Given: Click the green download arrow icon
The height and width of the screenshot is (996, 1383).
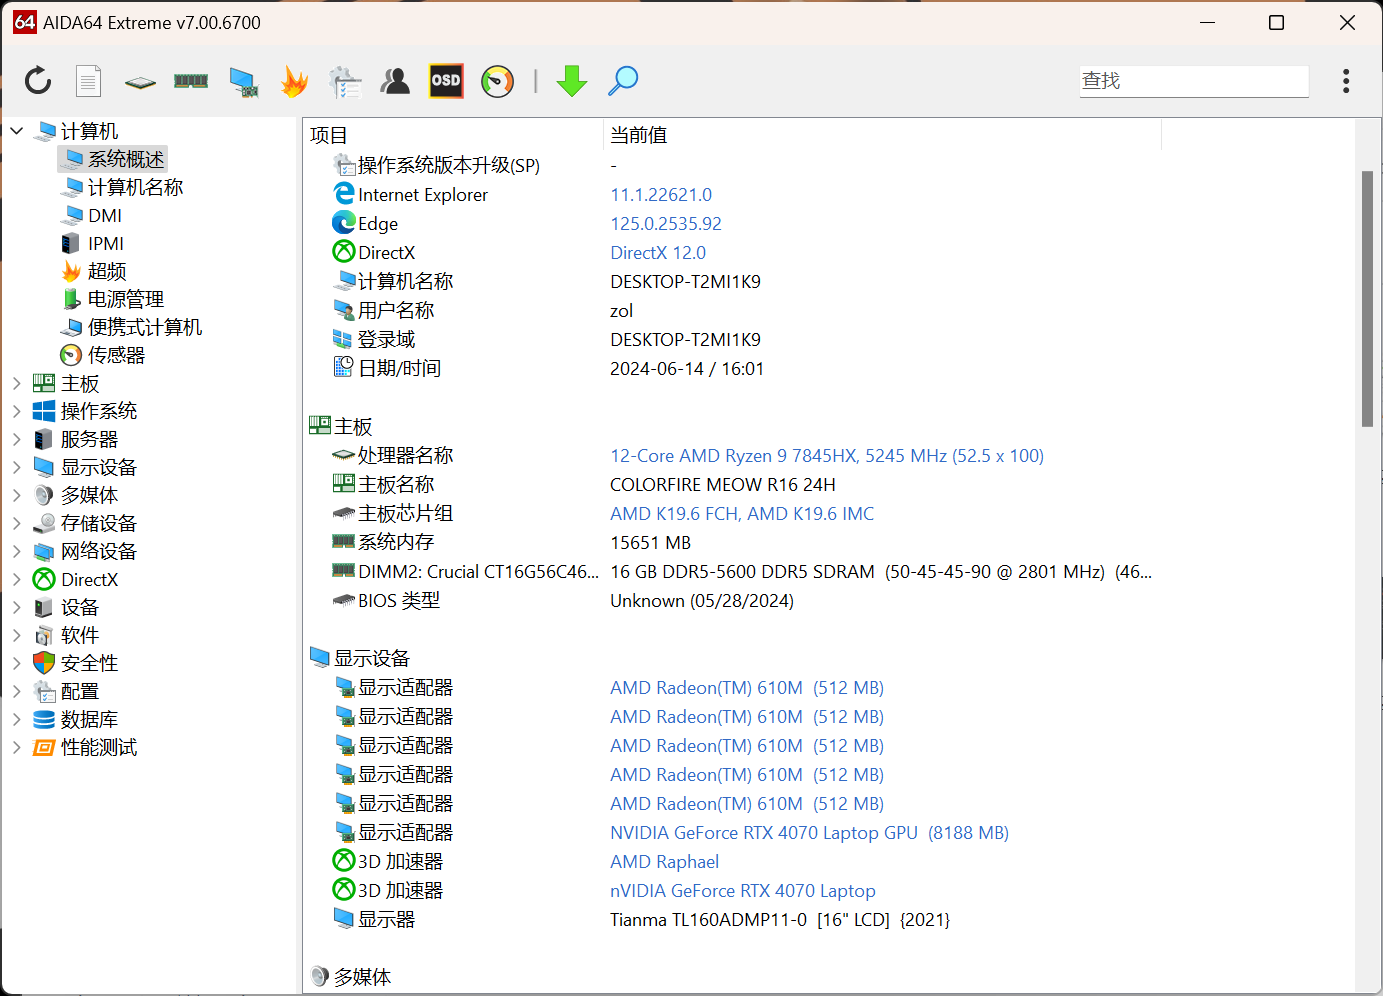Looking at the screenshot, I should point(572,81).
